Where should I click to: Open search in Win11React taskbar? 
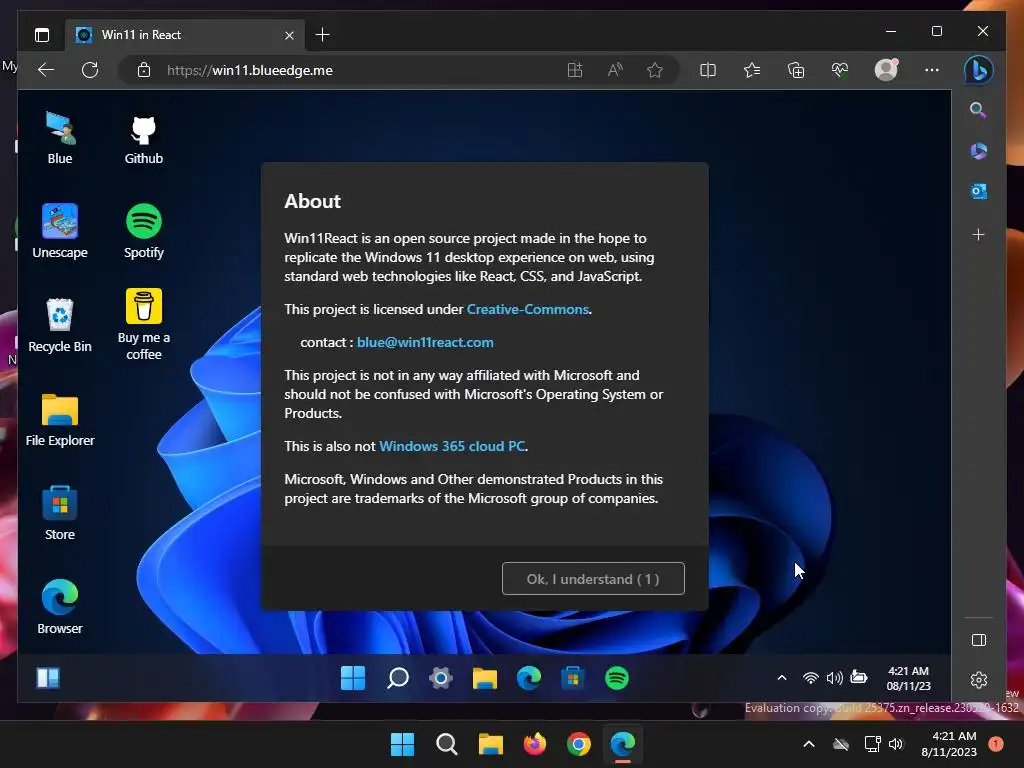coord(397,678)
